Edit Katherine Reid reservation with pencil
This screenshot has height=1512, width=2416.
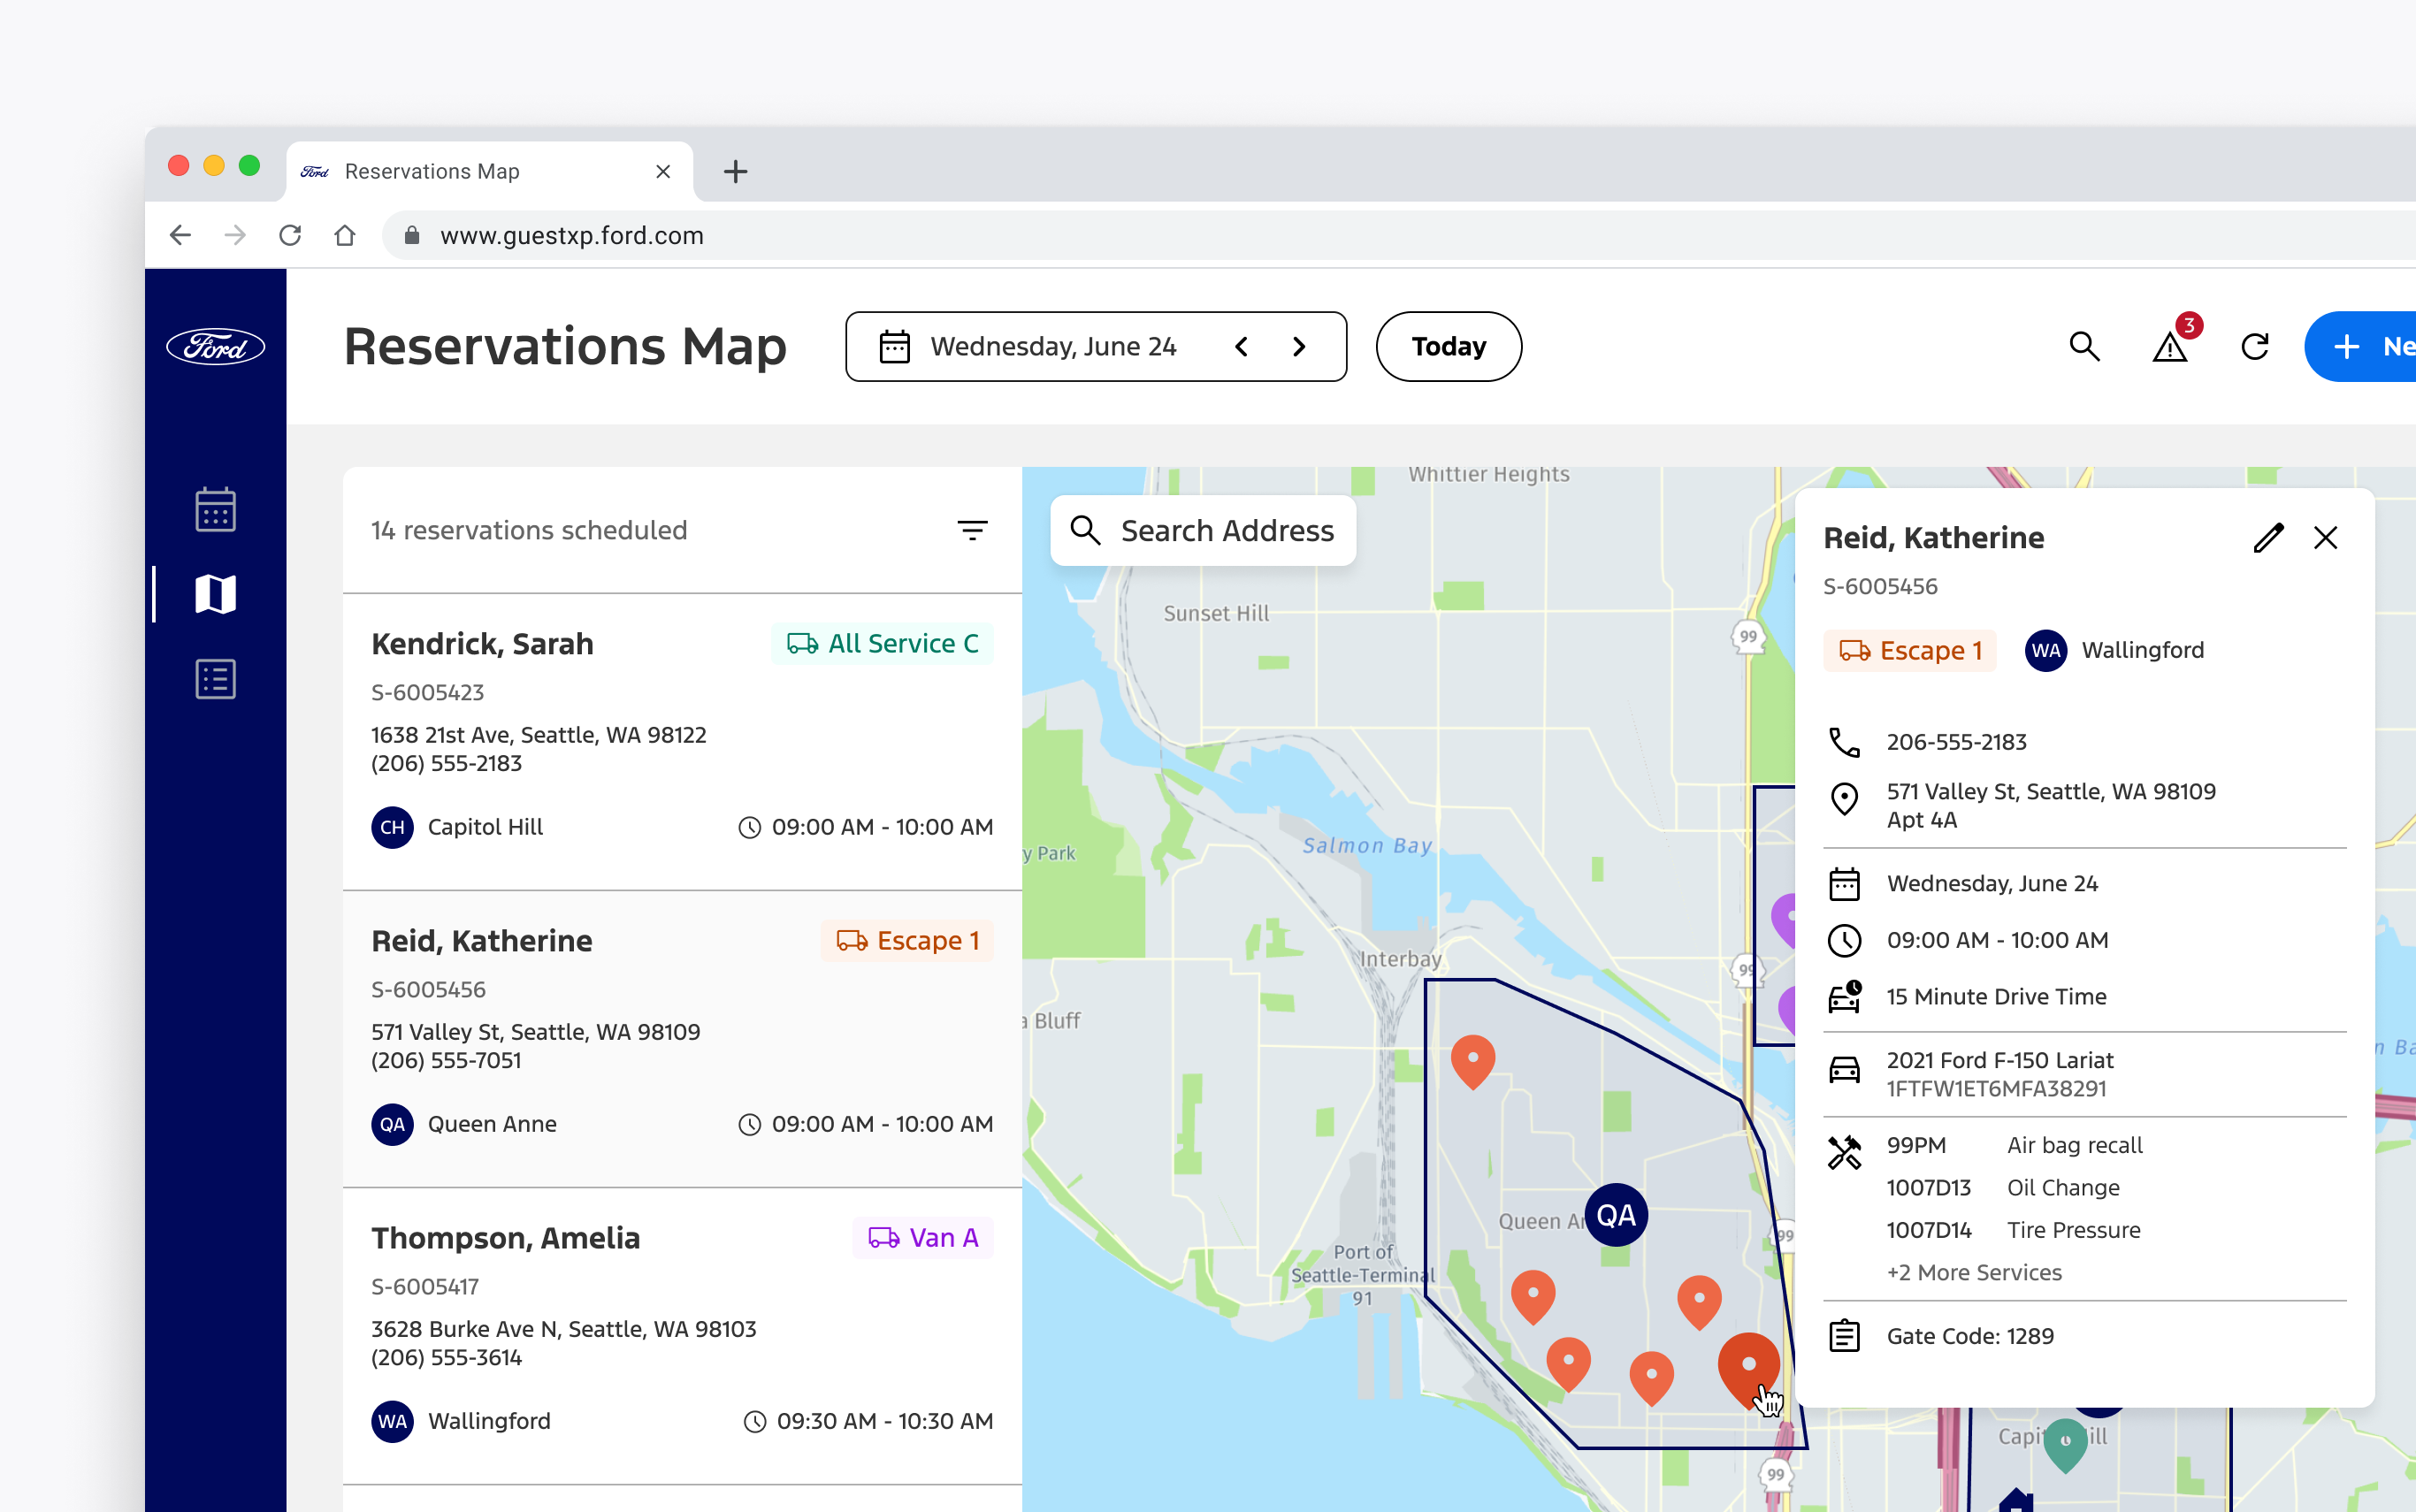tap(2268, 538)
